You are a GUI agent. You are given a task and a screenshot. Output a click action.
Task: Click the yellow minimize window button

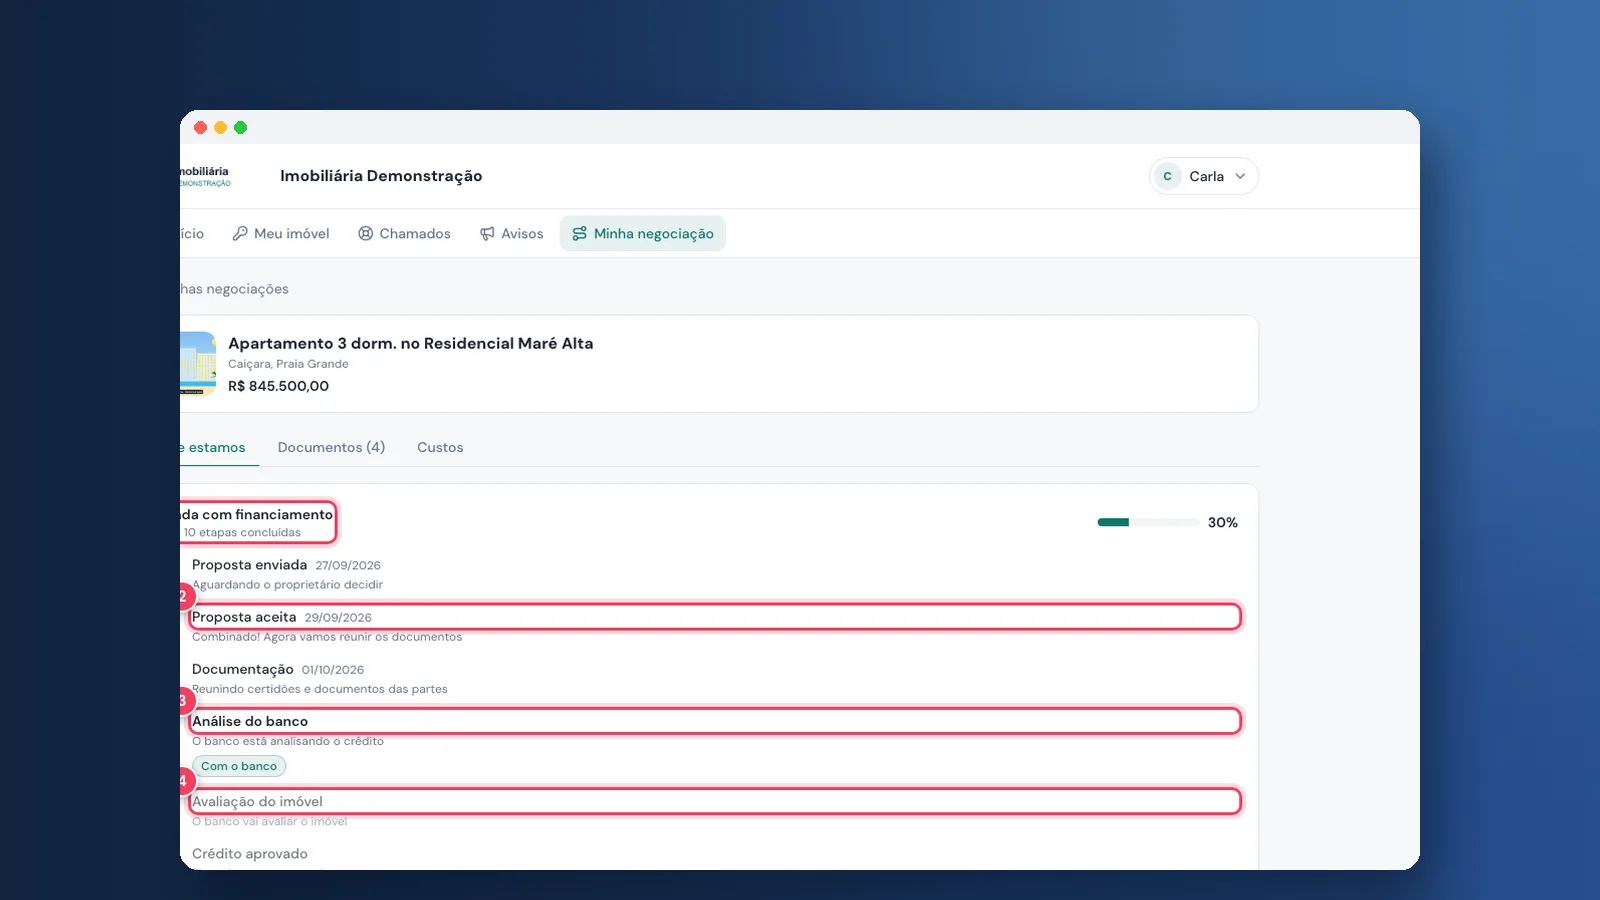[x=220, y=127]
